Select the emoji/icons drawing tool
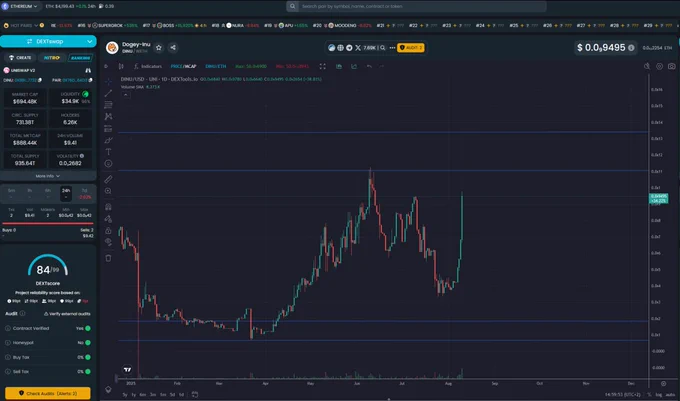Screen dimensions: 680x401 click(108, 163)
